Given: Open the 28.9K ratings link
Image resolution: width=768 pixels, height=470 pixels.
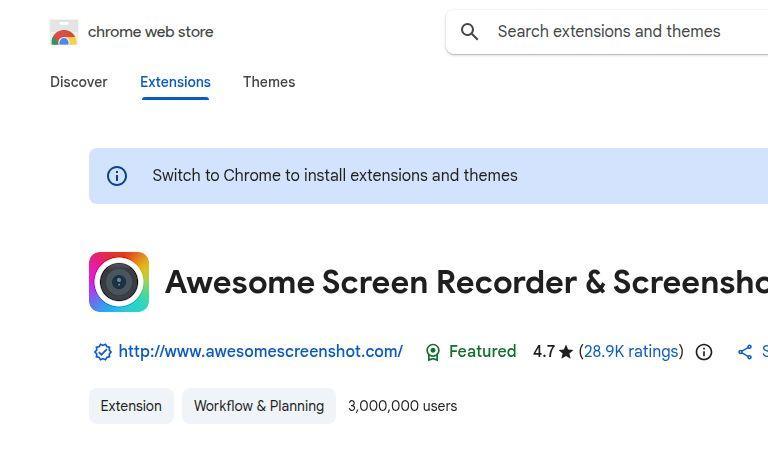Looking at the screenshot, I should click(x=631, y=352).
